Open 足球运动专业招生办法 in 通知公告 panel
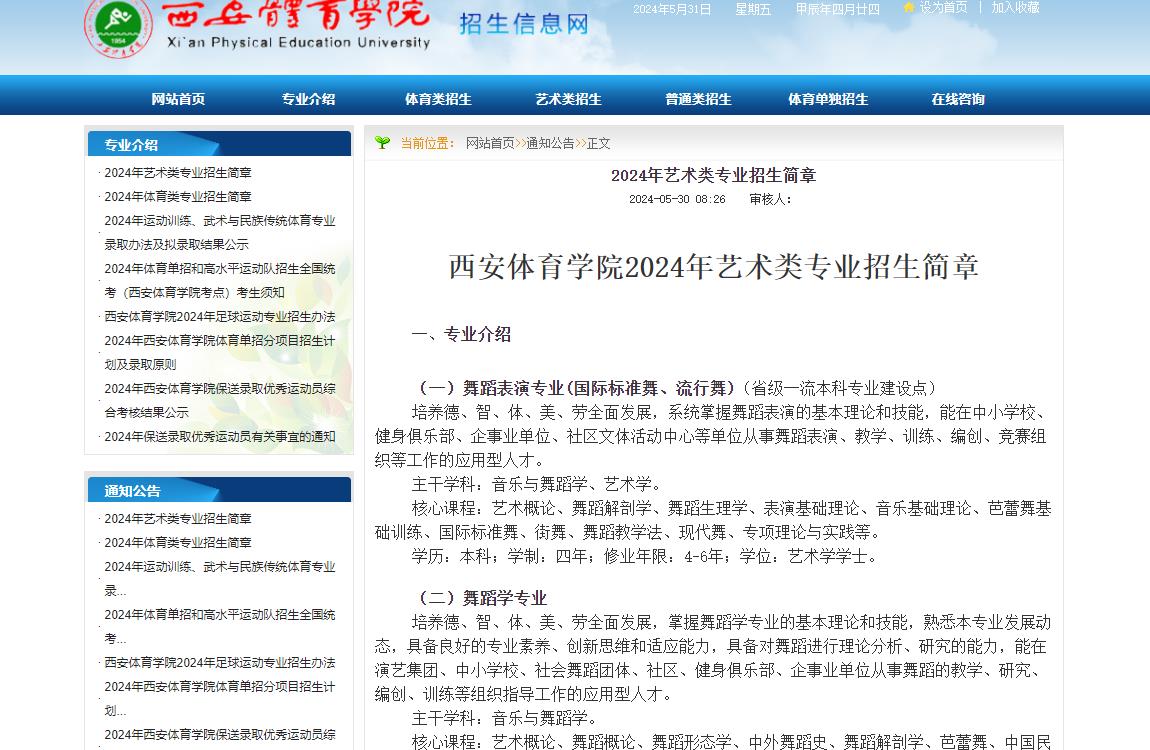 [x=219, y=663]
